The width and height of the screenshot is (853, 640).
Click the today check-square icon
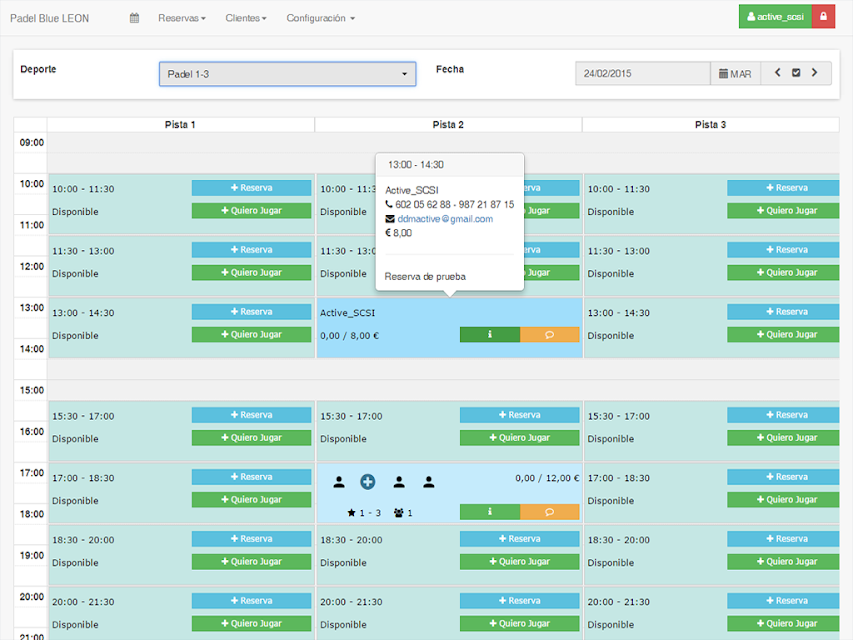[x=796, y=73]
